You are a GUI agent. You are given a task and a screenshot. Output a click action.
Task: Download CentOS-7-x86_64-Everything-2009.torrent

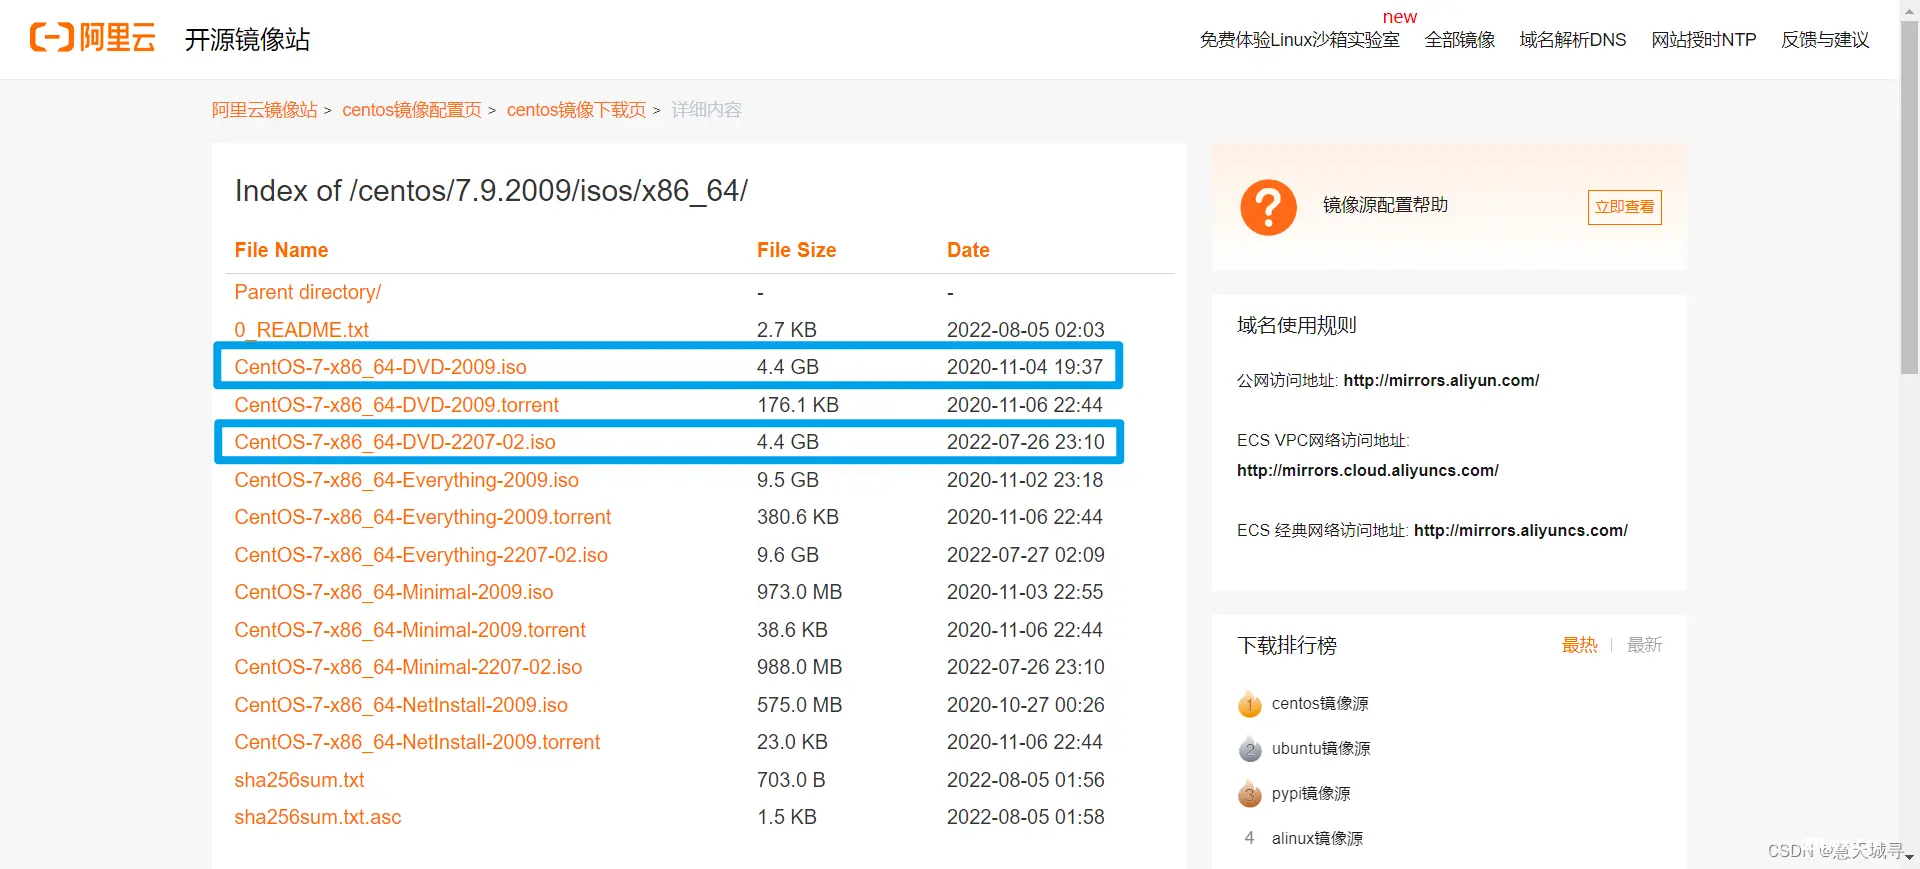click(x=422, y=517)
